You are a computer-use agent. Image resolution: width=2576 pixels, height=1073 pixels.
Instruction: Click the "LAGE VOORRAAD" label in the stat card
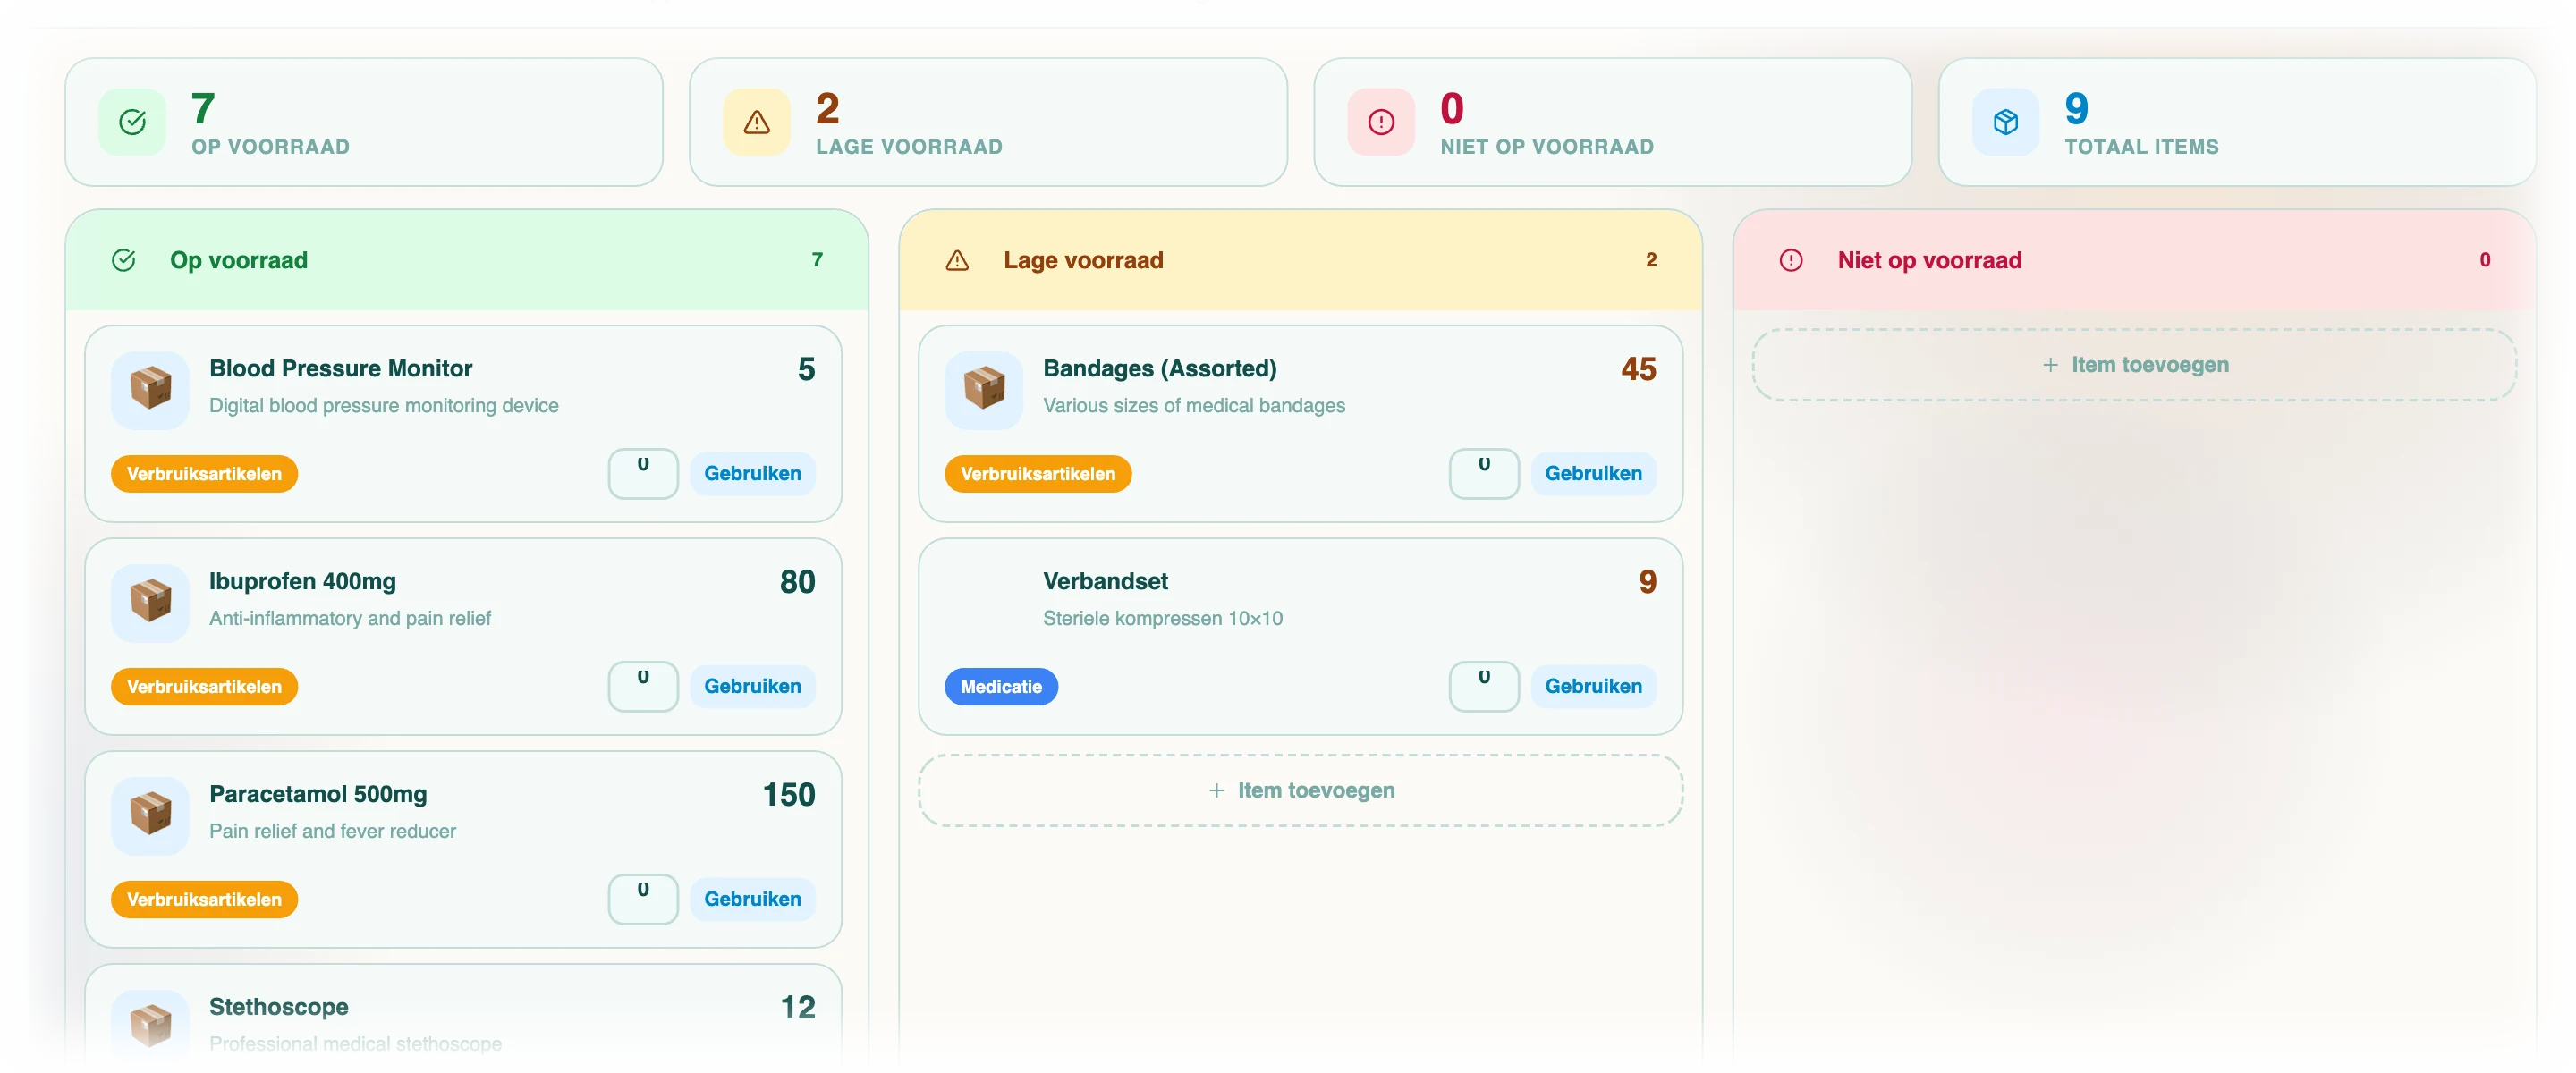[909, 147]
